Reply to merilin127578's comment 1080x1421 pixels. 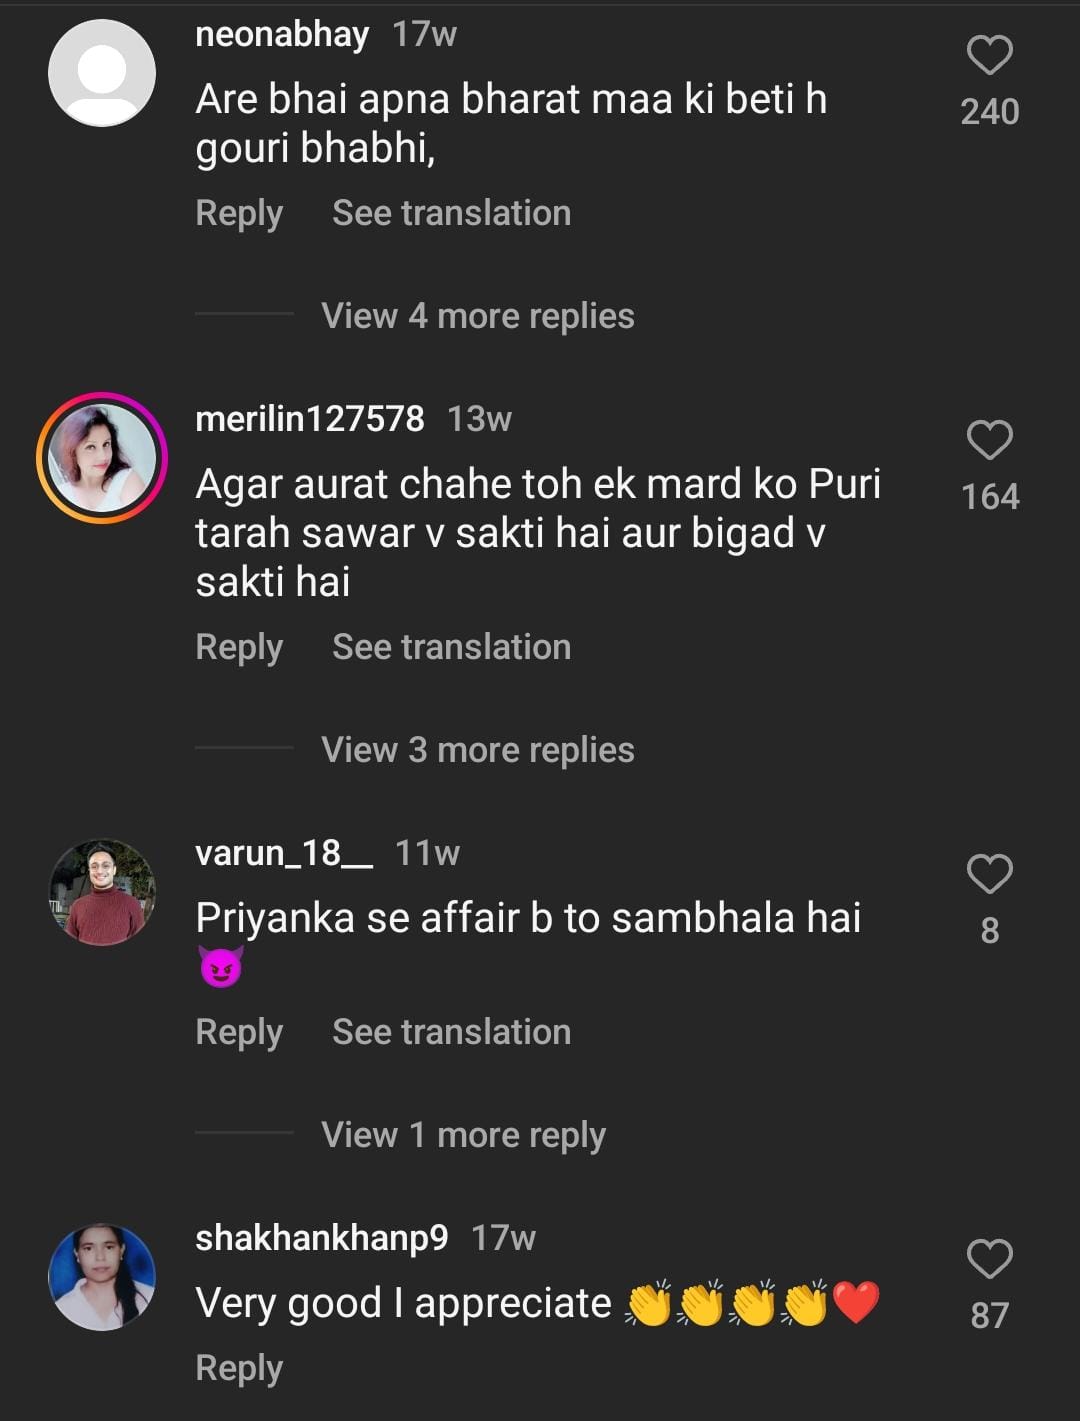(x=239, y=647)
